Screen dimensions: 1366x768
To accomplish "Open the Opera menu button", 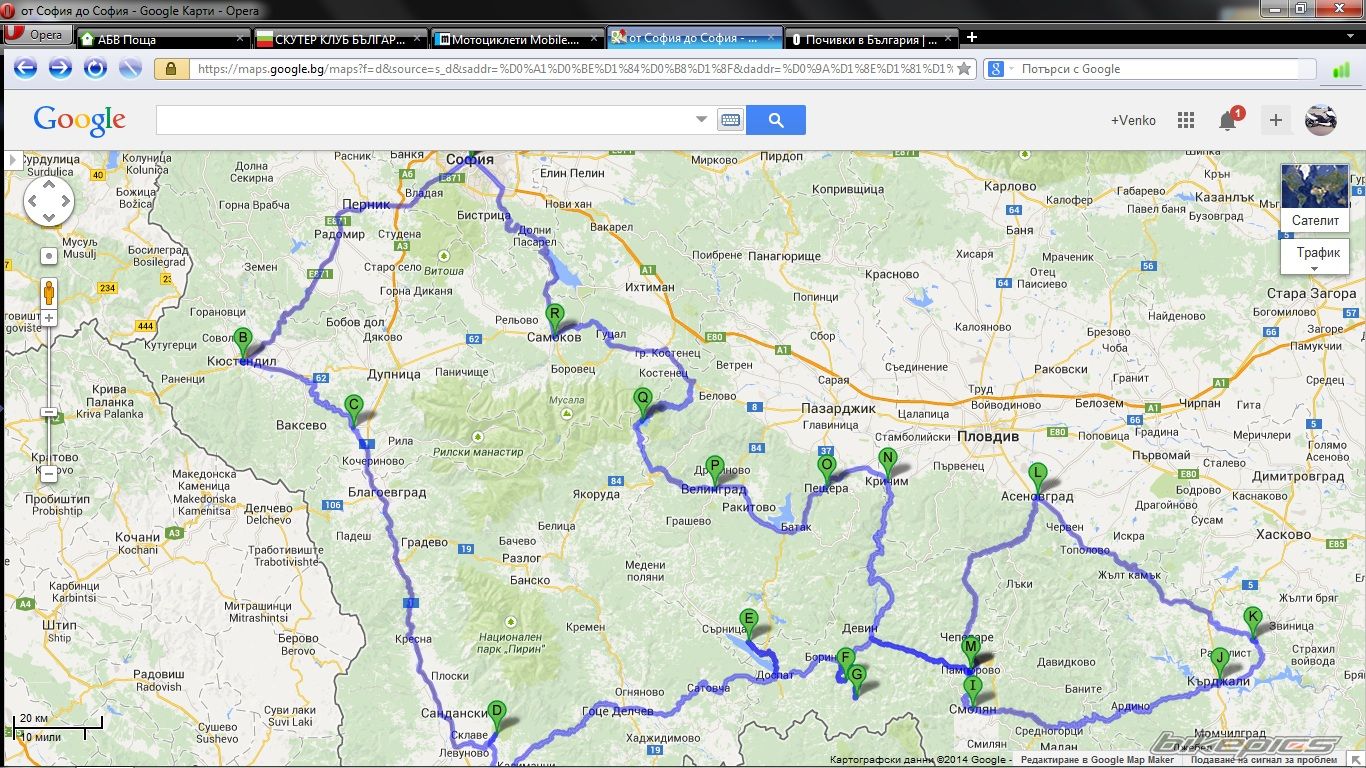I will pos(36,35).
